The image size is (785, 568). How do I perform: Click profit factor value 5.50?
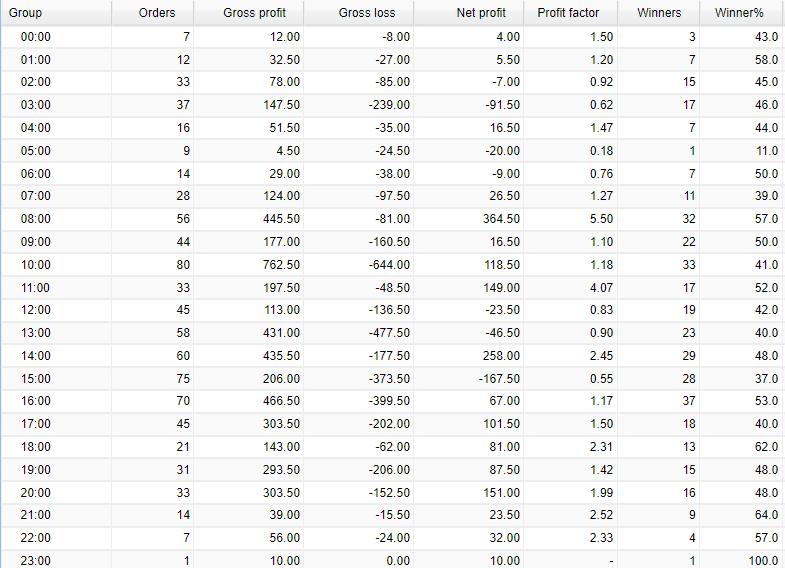tap(601, 219)
